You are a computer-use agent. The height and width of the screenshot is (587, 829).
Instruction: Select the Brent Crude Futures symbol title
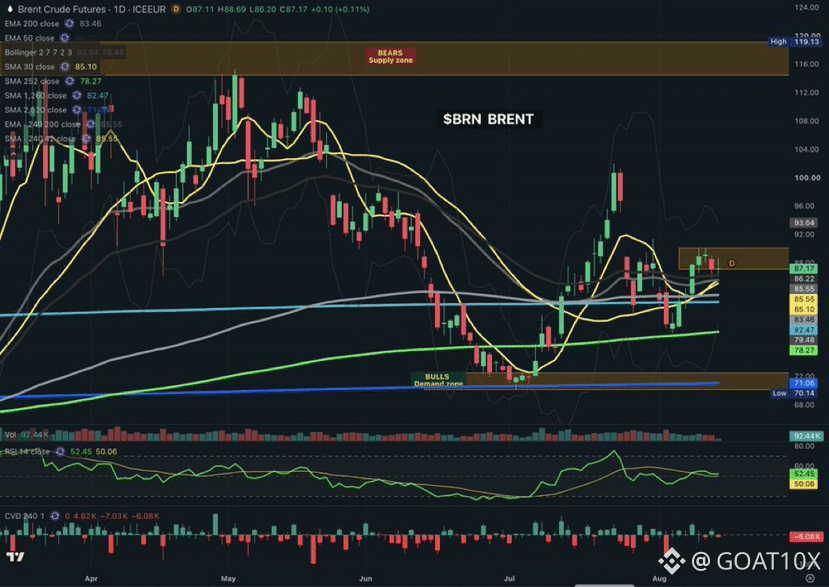(91, 9)
